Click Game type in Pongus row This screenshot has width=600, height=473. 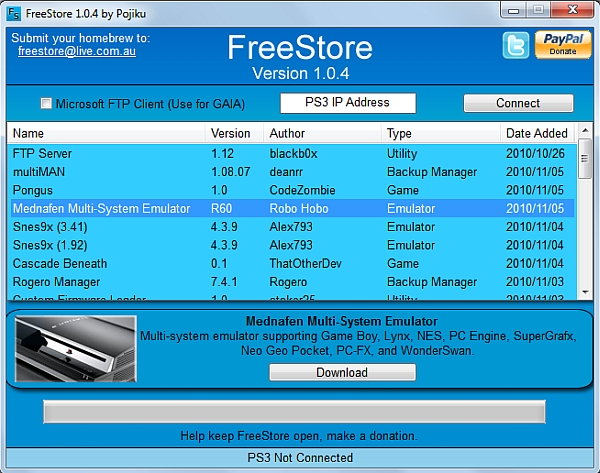tap(403, 190)
